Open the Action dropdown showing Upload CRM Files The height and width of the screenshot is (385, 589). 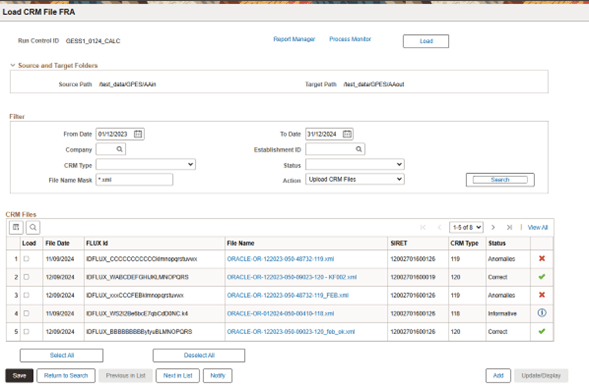[x=355, y=179]
